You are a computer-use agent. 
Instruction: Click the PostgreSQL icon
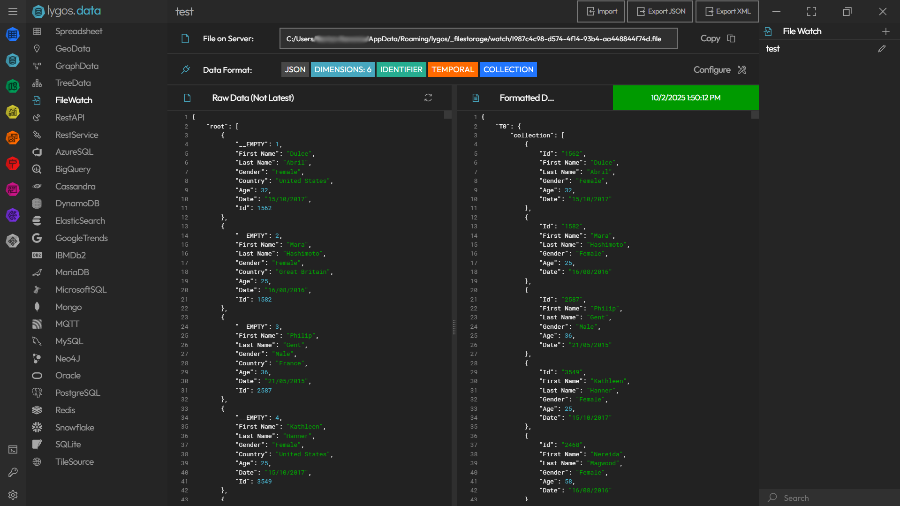37,393
